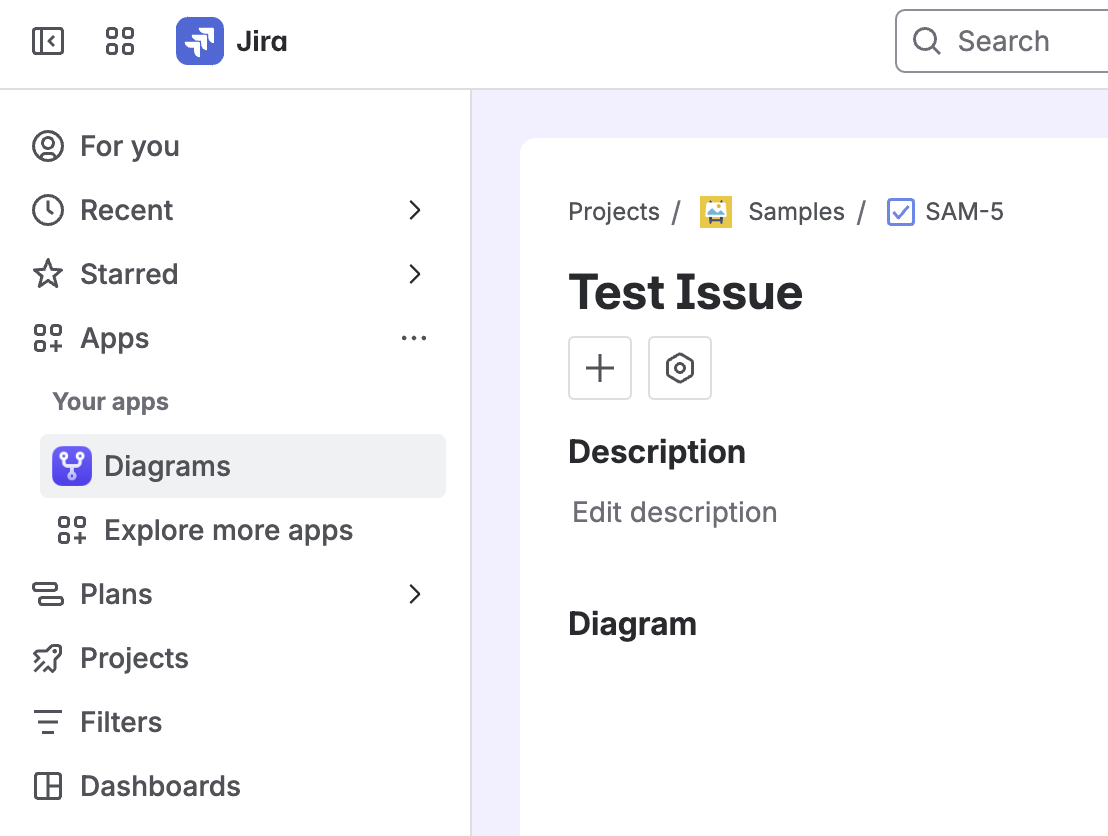The height and width of the screenshot is (836, 1108).
Task: Click the SAM-5 breadcrumb link
Action: pyautogui.click(x=964, y=212)
